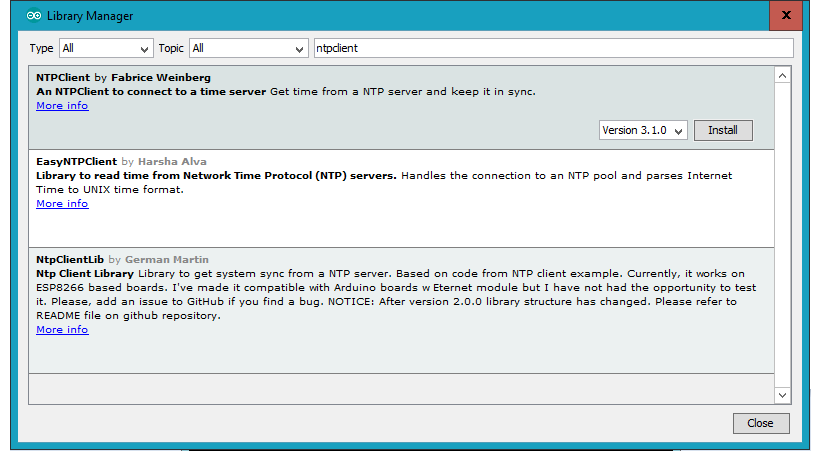Click the scrollbar up arrow
The width and height of the screenshot is (817, 467).
[782, 76]
